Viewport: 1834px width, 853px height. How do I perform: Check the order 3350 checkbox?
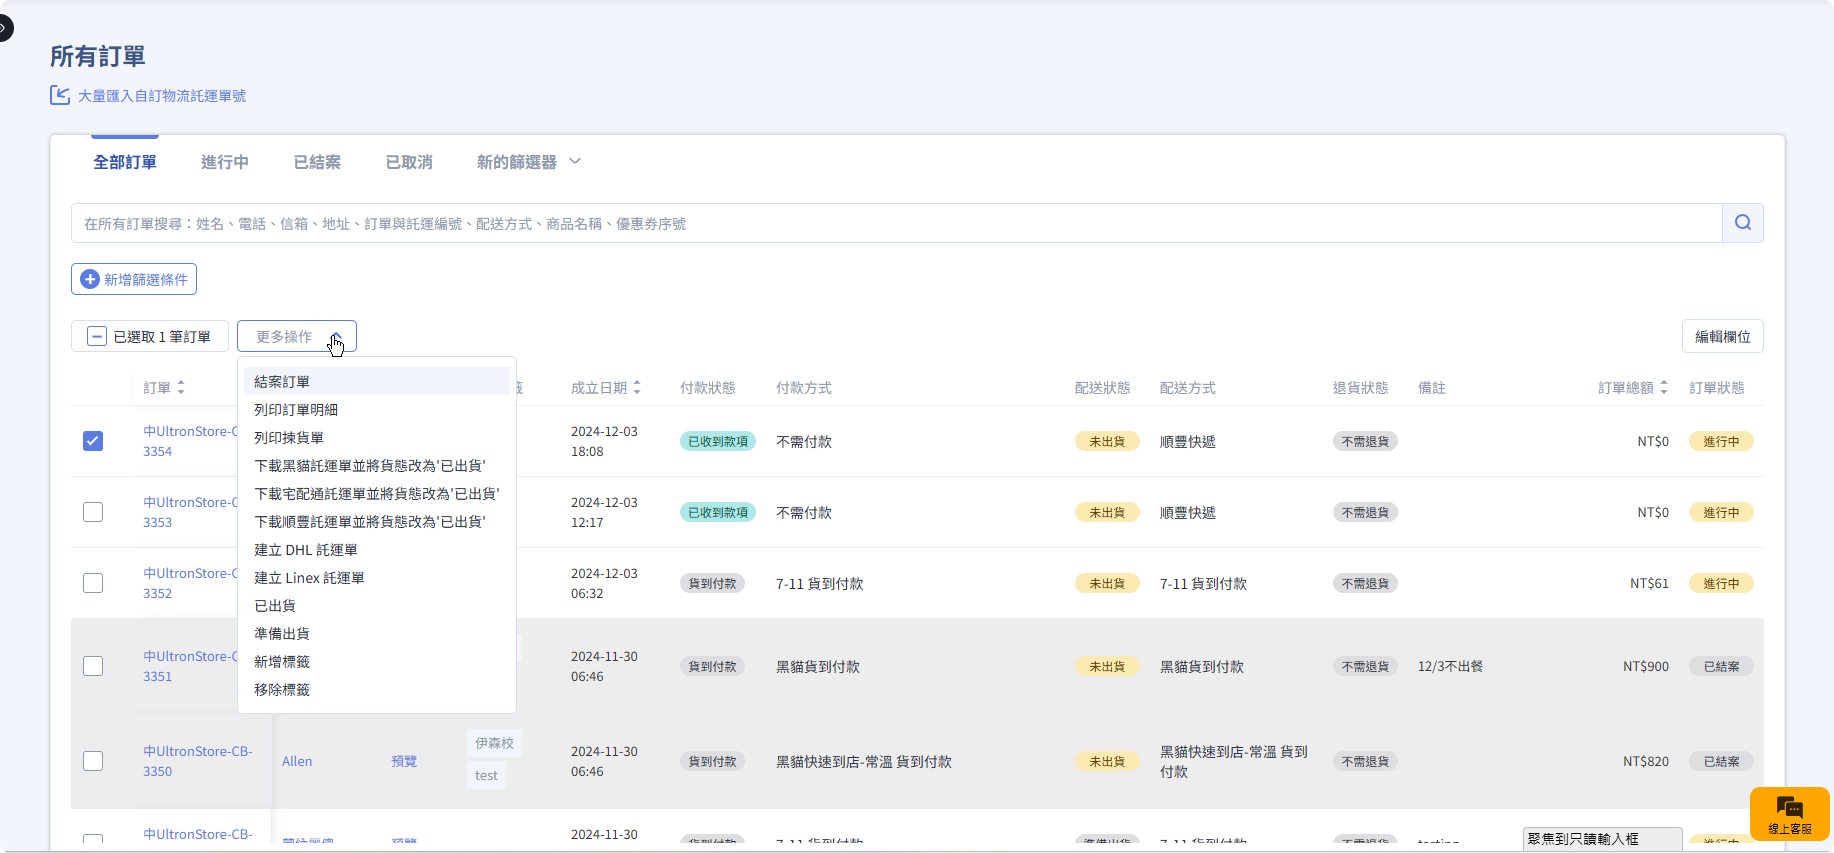point(93,761)
